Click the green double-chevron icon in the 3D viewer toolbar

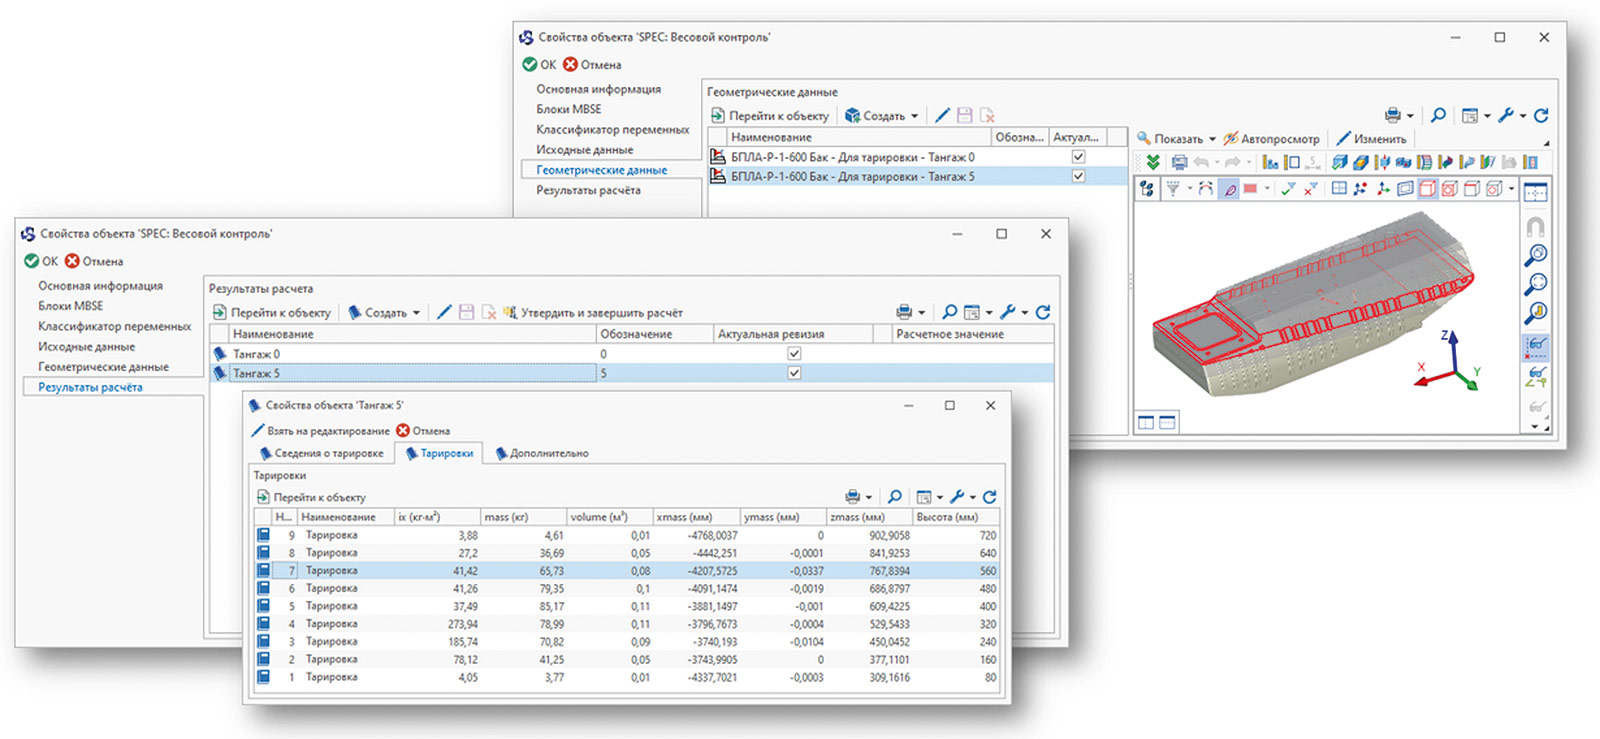coord(1154,161)
